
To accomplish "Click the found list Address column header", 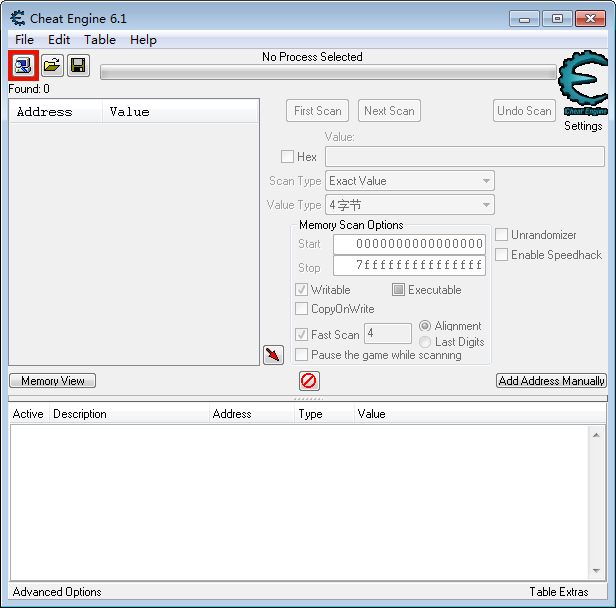I will [x=56, y=112].
